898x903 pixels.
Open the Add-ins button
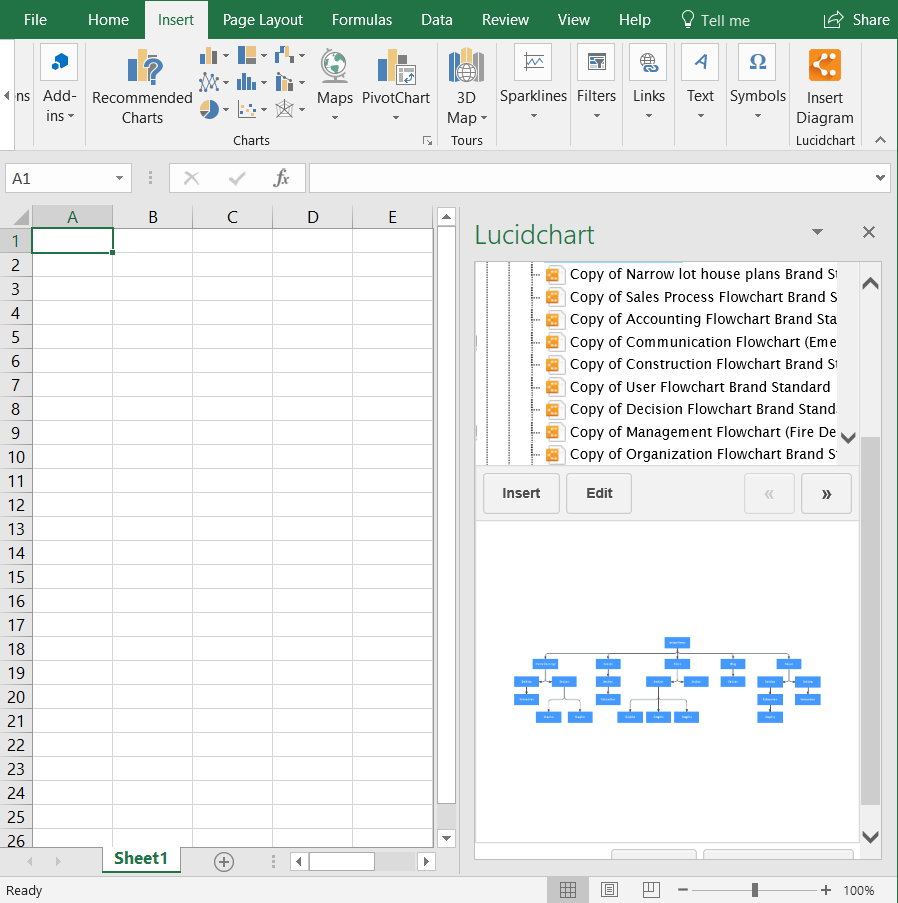[59, 84]
